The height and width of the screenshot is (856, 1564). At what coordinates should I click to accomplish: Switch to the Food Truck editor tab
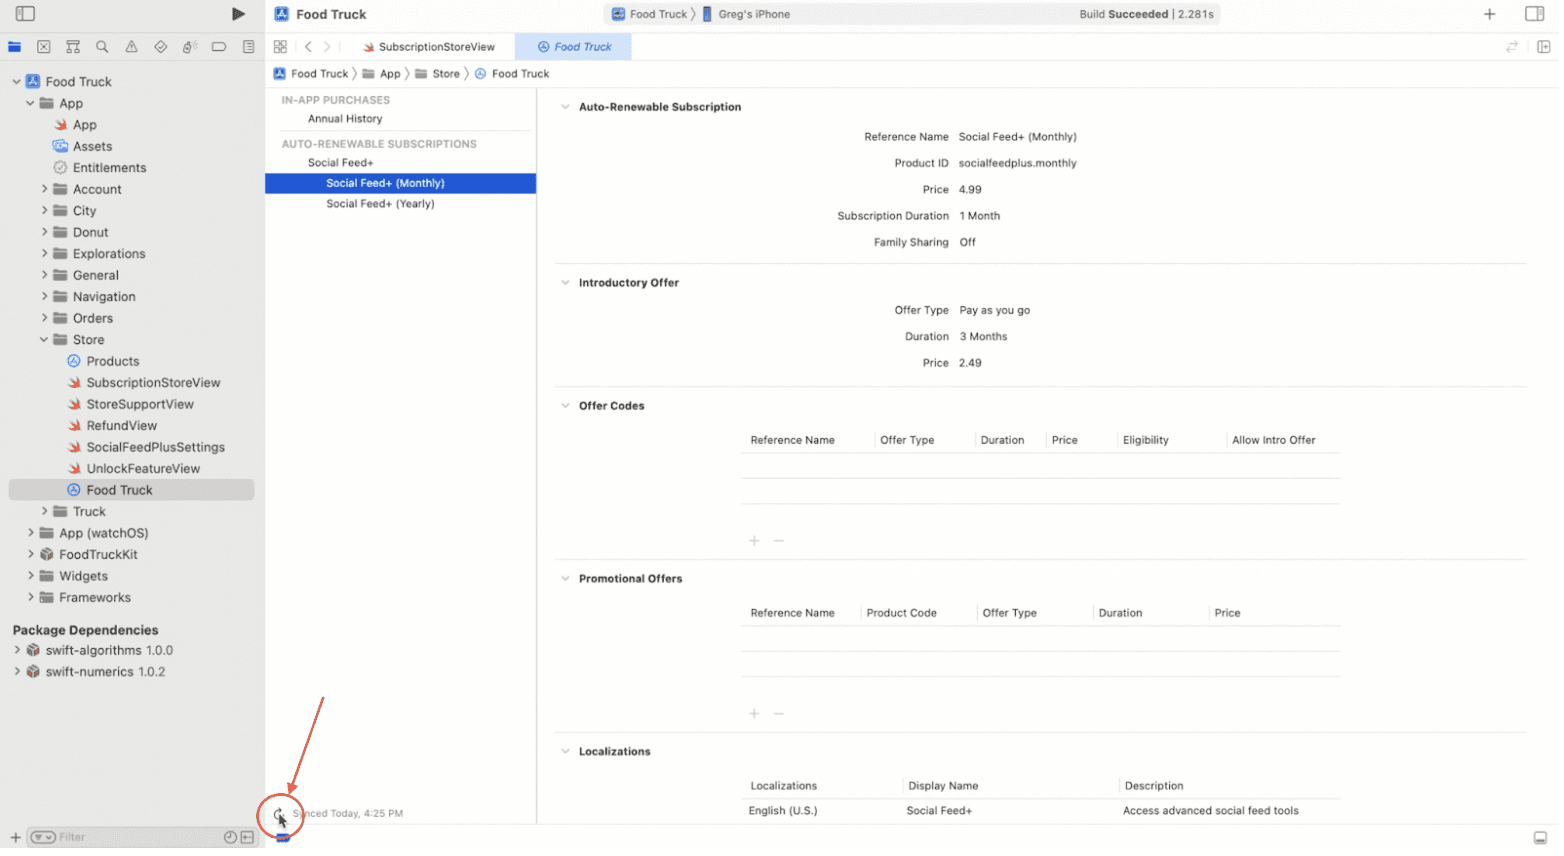[572, 46]
